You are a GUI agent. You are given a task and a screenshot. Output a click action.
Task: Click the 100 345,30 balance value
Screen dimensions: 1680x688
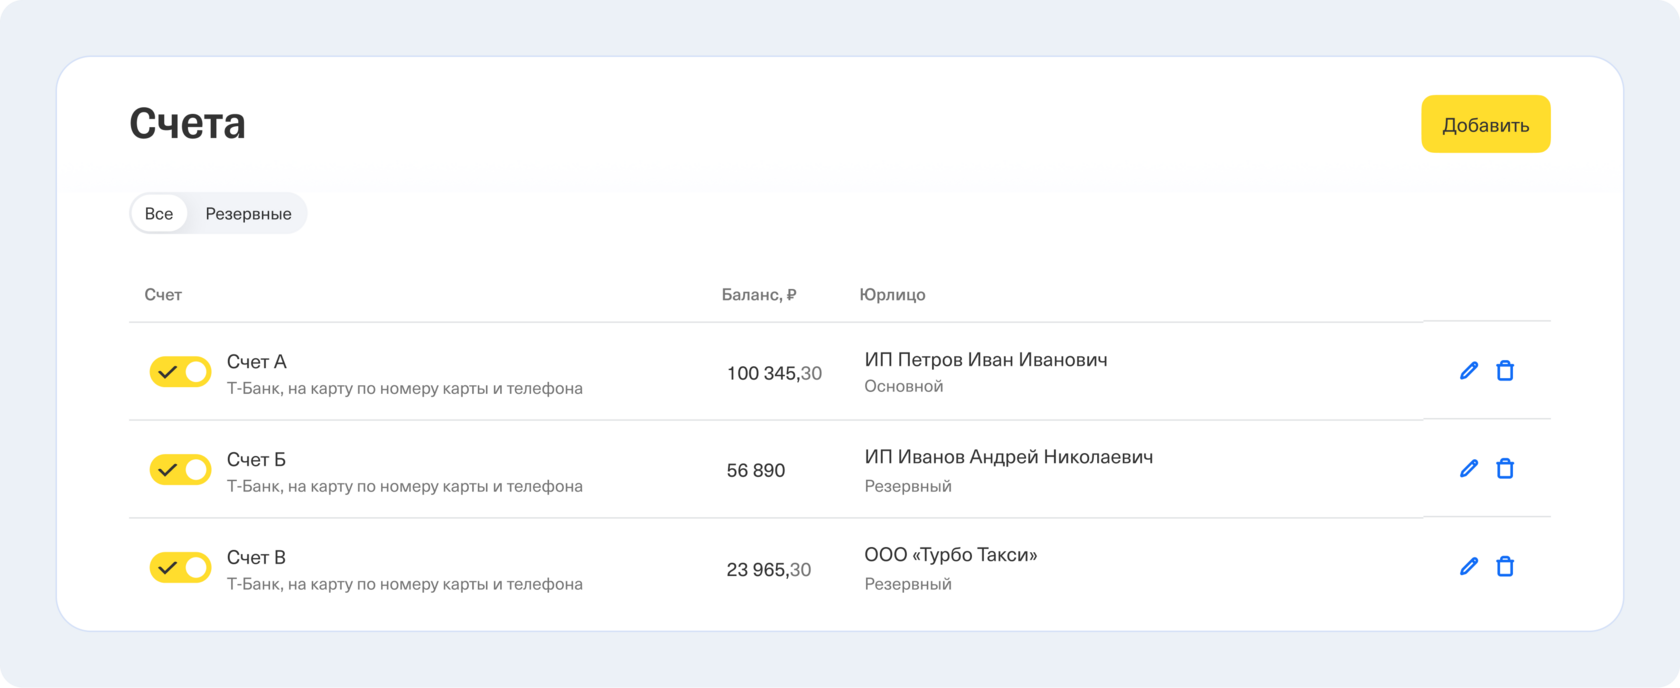pos(774,374)
